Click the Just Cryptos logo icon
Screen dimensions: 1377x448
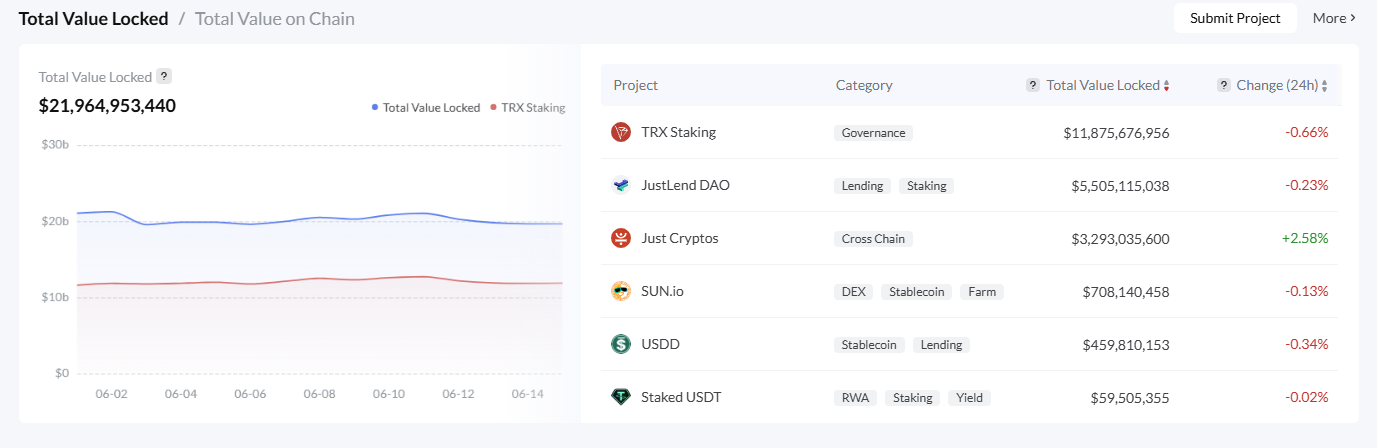tap(621, 238)
